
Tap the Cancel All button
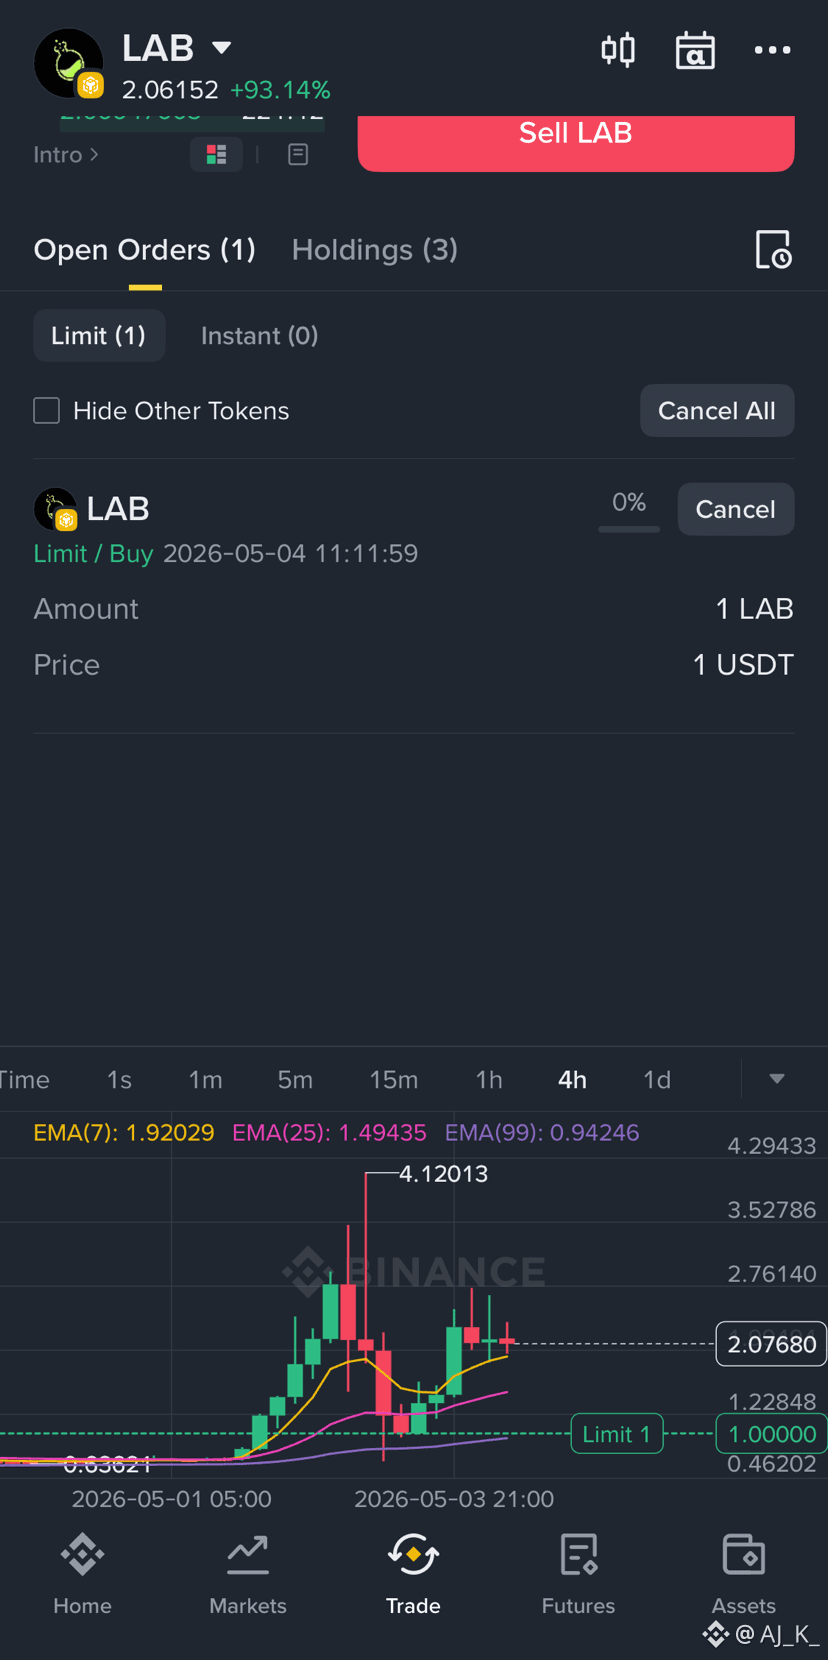(717, 411)
